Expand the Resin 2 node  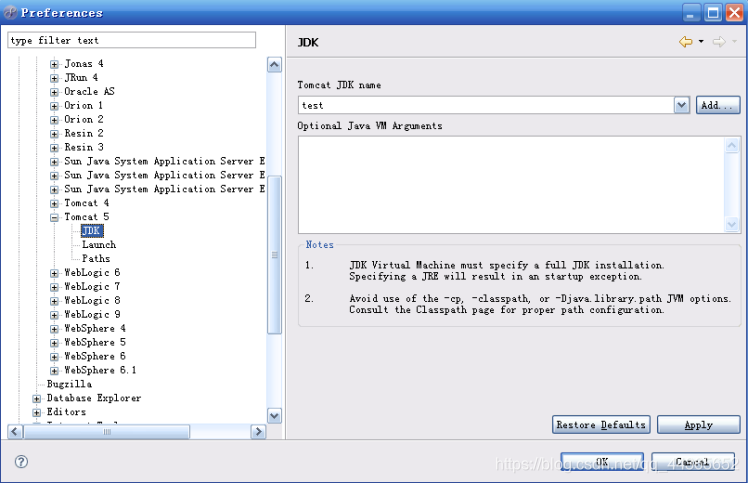[54, 134]
